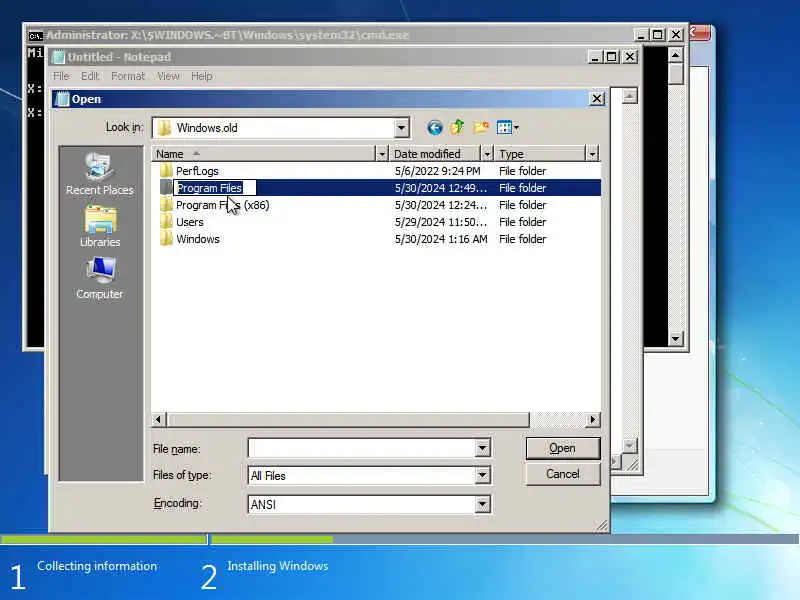Image resolution: width=800 pixels, height=600 pixels.
Task: Click Windows date 5/30/2024 1:16 AM
Action: pos(441,239)
